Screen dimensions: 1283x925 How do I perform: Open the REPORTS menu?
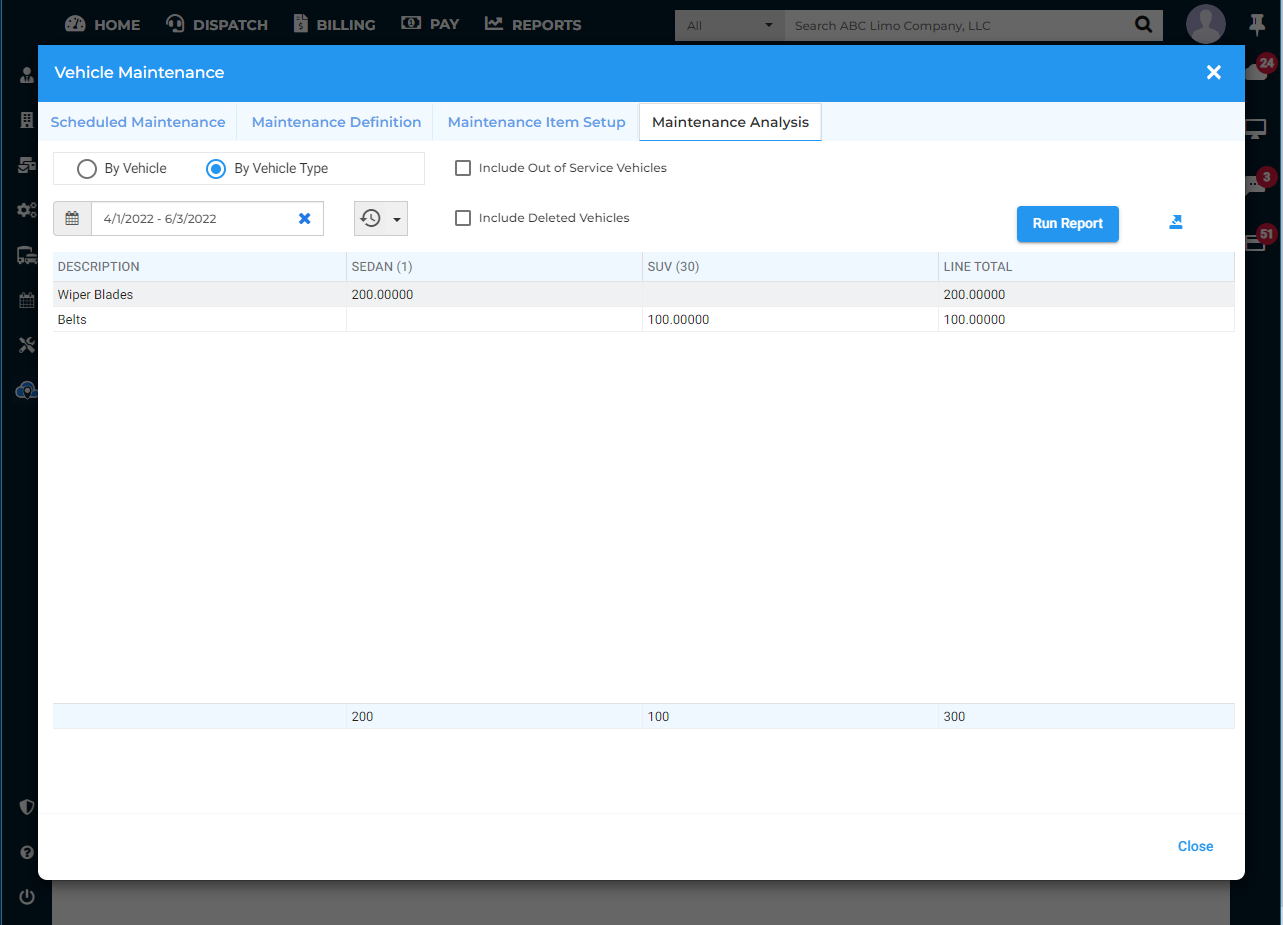click(x=533, y=24)
